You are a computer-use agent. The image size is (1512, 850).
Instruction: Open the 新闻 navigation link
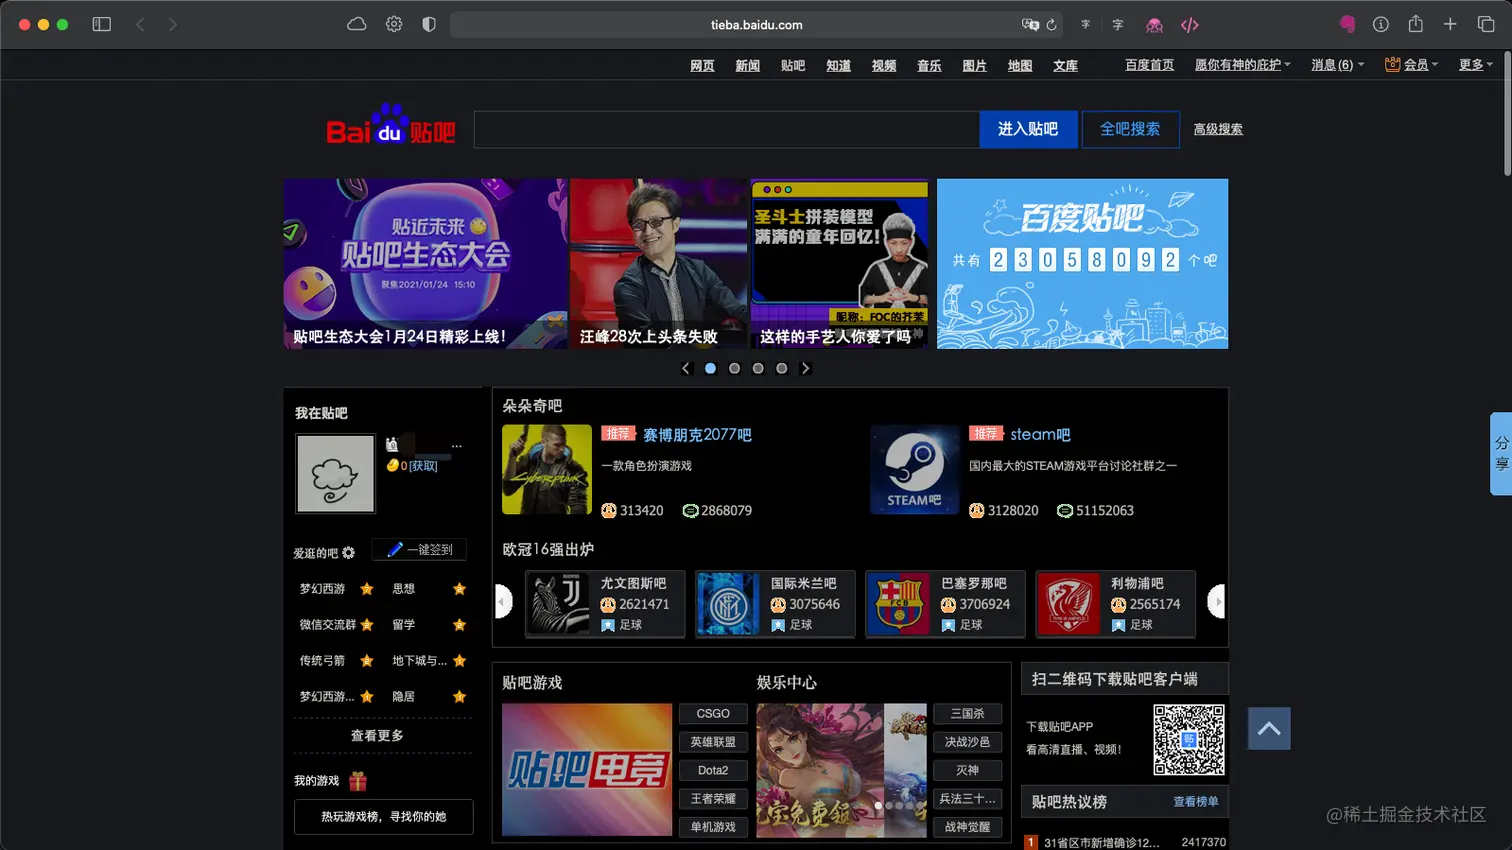click(x=748, y=66)
